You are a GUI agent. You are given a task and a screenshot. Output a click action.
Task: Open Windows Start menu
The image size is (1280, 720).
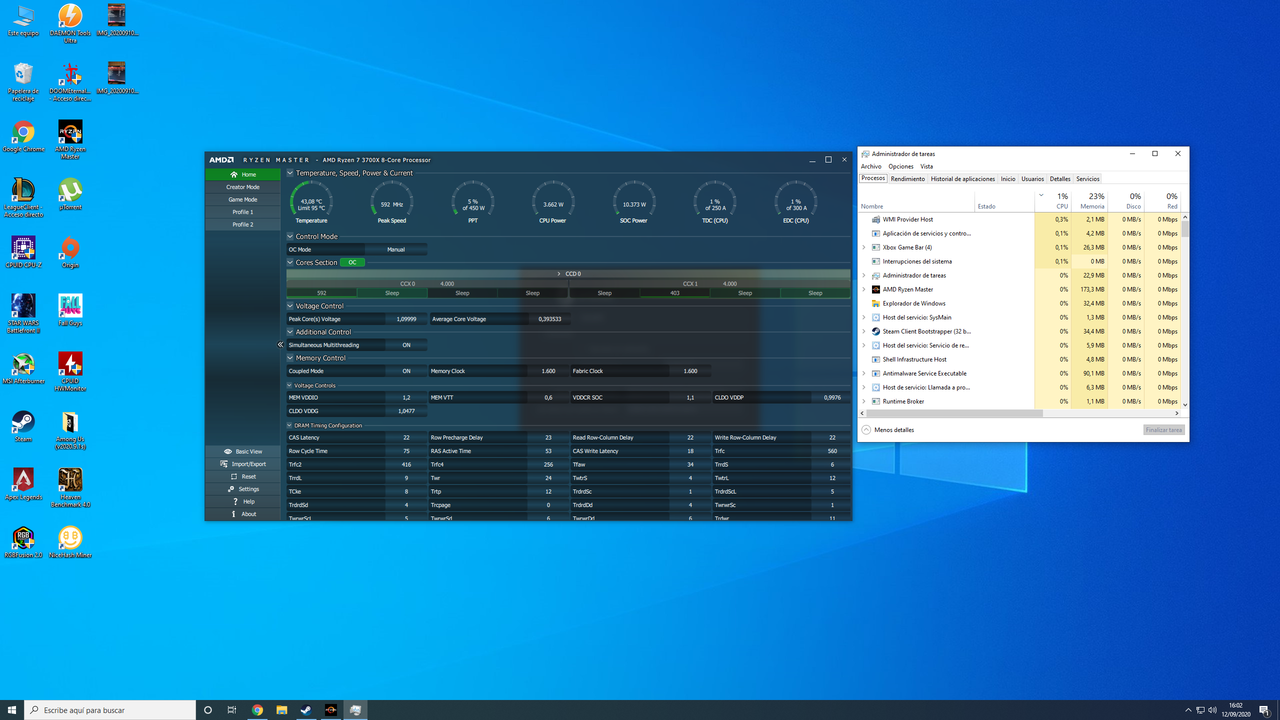(12, 710)
